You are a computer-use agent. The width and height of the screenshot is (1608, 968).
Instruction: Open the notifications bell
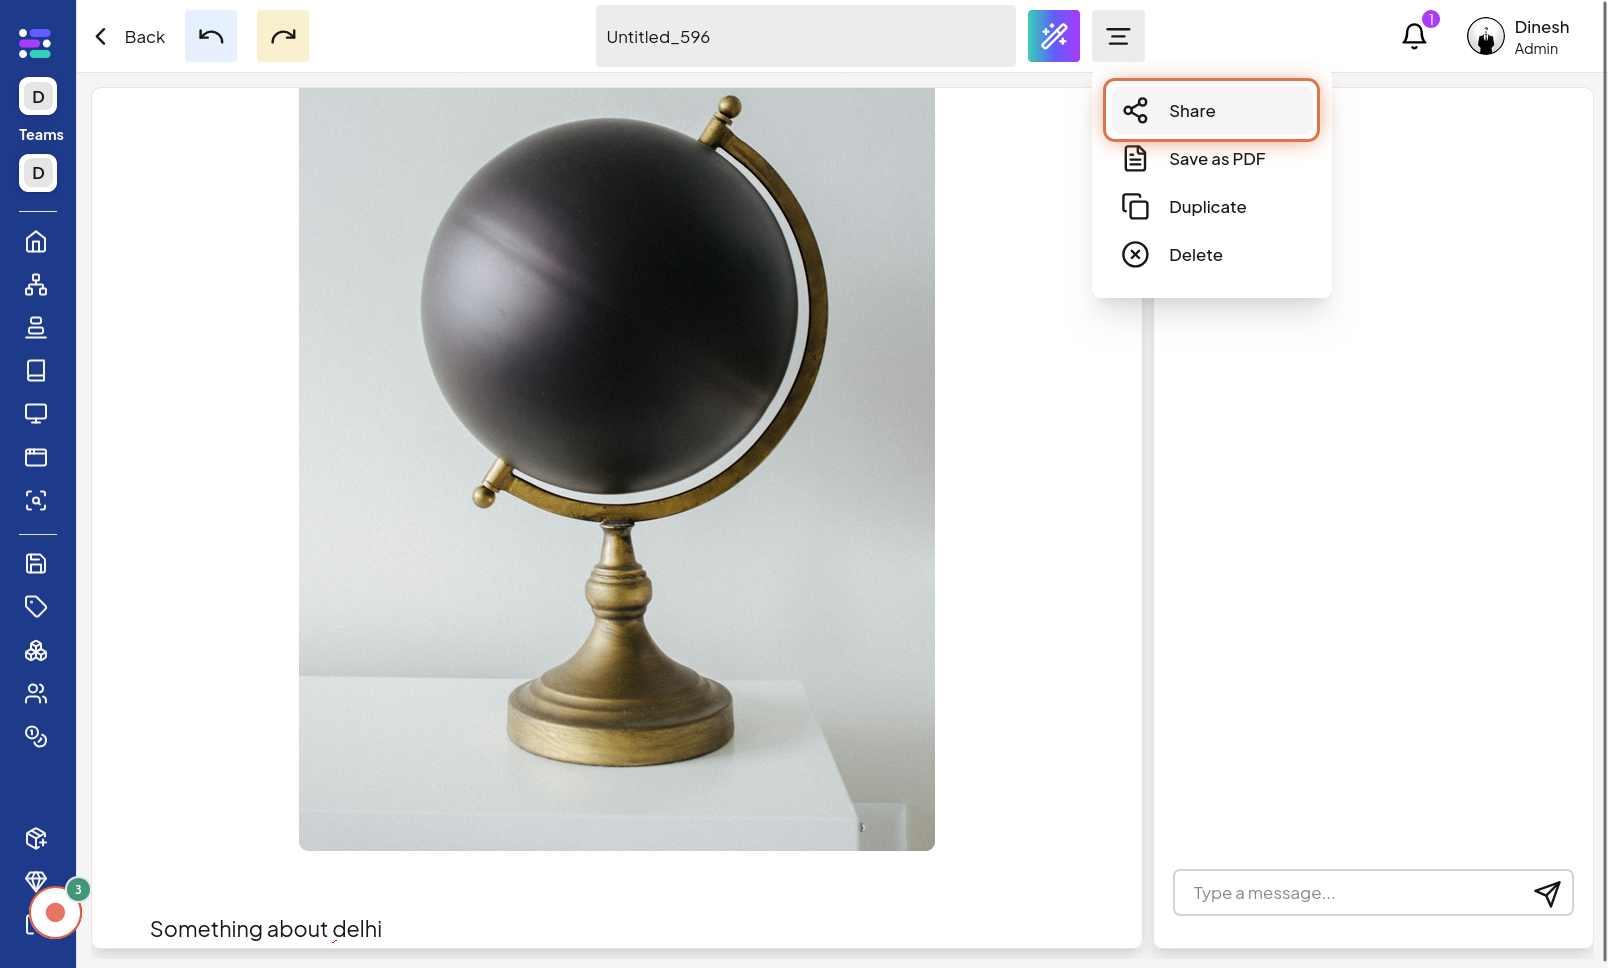[x=1414, y=36]
